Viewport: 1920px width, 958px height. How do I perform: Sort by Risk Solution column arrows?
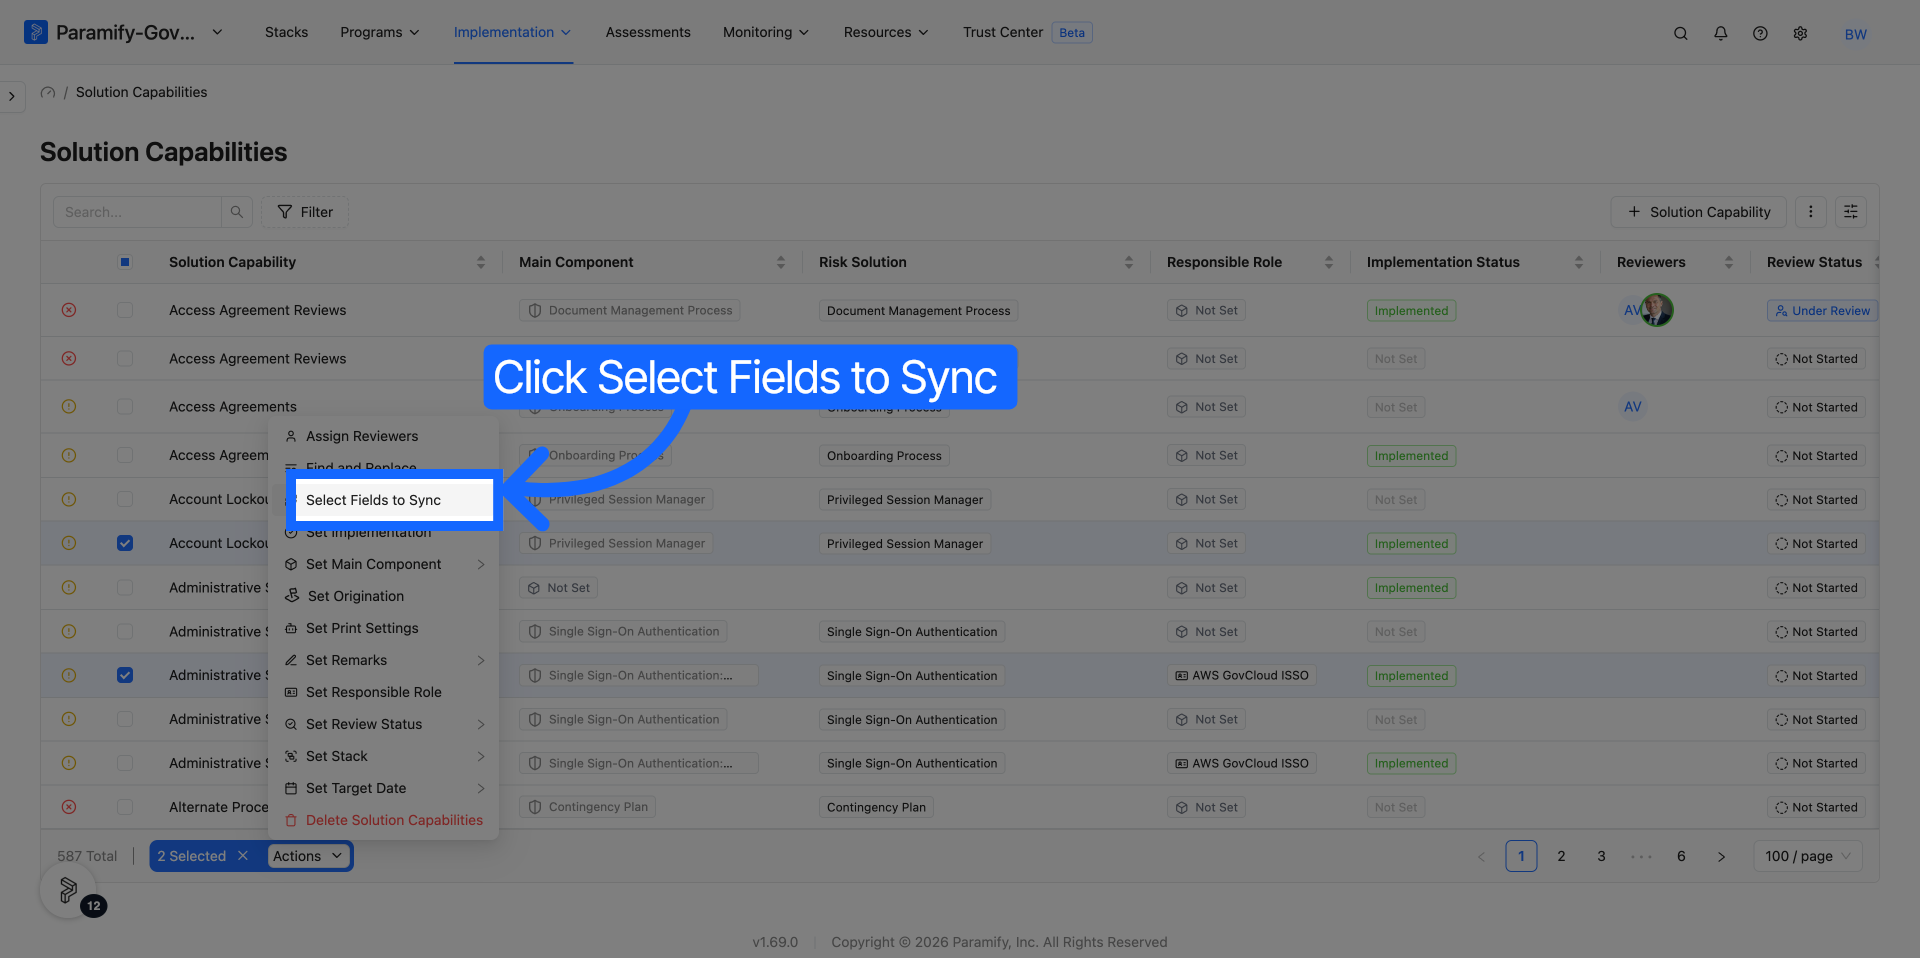coord(1129,262)
